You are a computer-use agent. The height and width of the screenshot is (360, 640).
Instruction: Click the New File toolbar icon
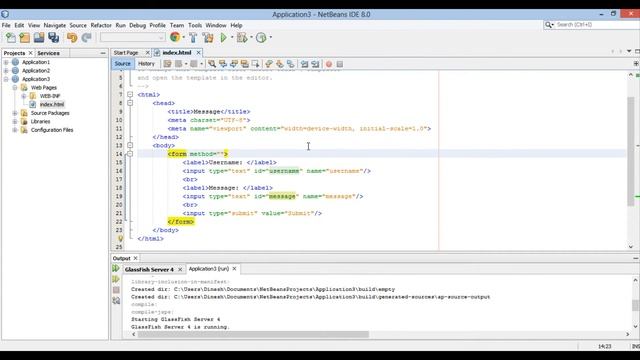click(x=11, y=38)
